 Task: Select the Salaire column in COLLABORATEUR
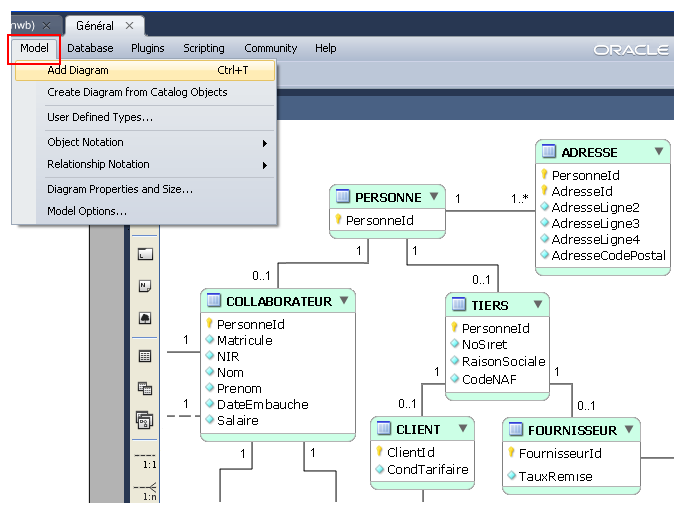pyautogui.click(x=237, y=421)
